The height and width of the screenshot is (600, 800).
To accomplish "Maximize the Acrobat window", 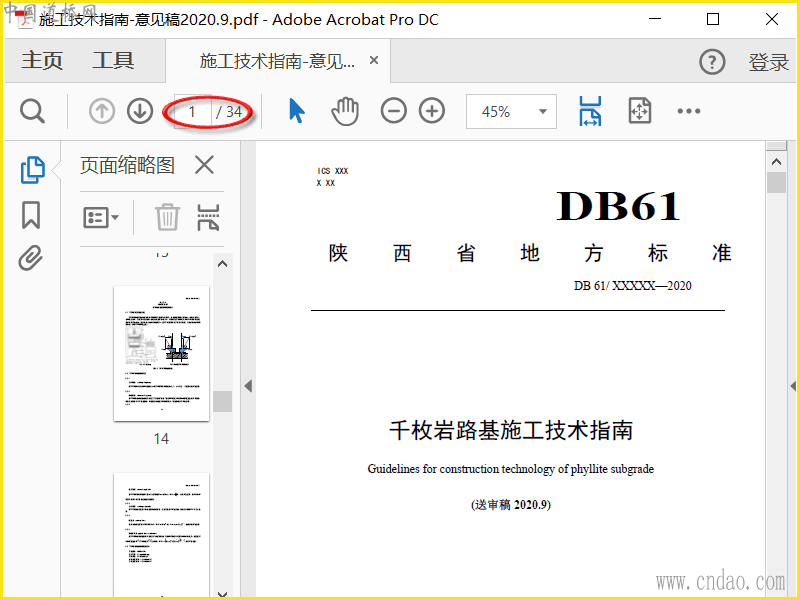I will coord(713,19).
